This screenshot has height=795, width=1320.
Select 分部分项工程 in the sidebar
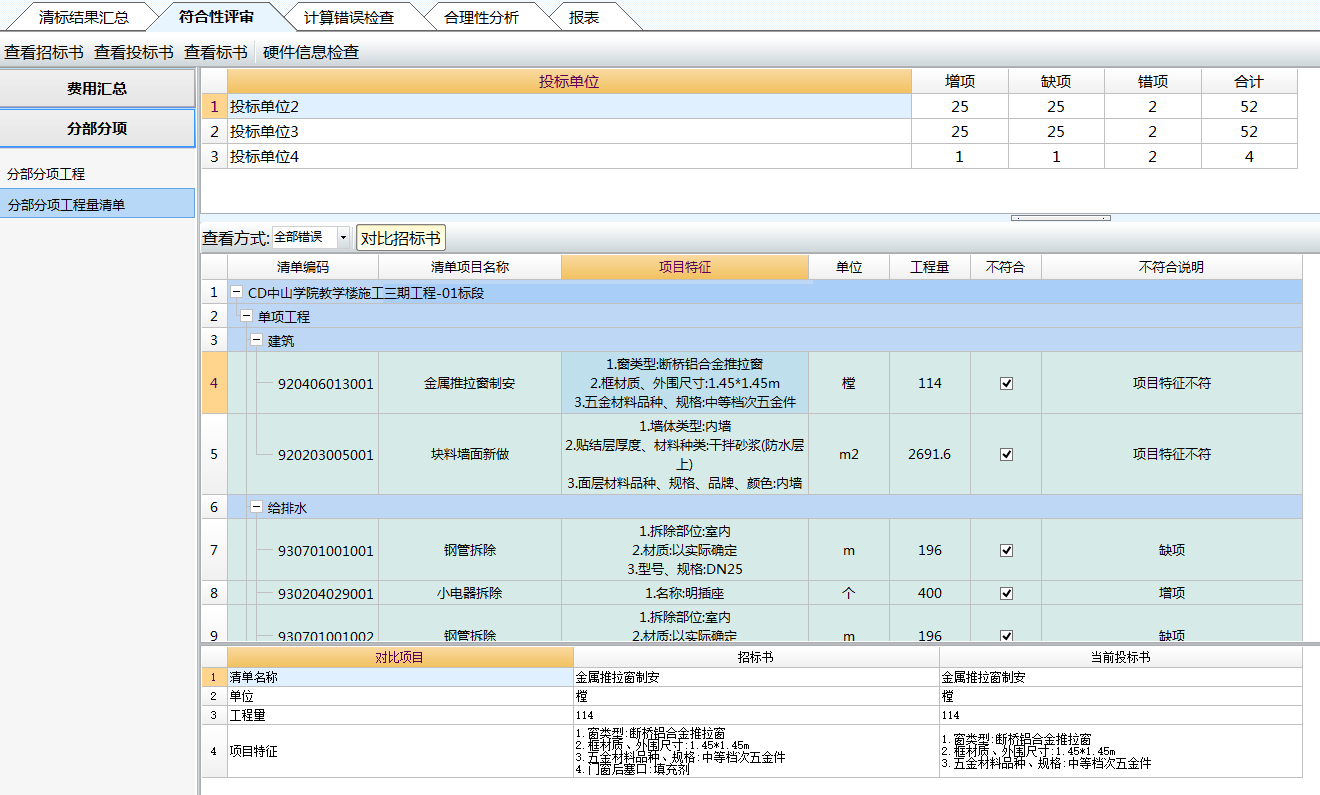[x=46, y=174]
